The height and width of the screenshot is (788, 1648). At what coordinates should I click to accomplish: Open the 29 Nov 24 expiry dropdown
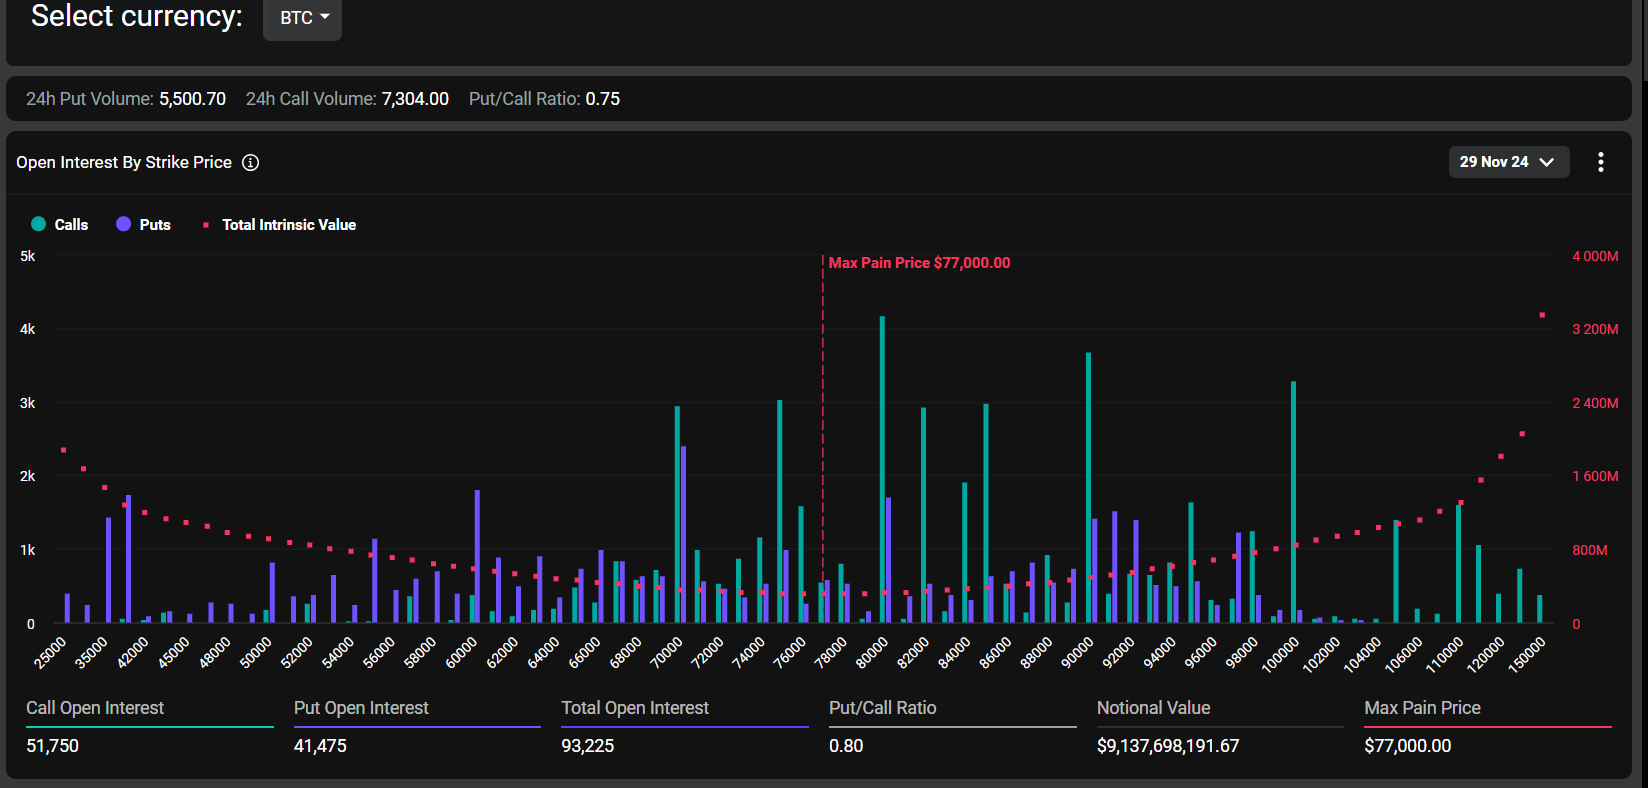[1507, 162]
